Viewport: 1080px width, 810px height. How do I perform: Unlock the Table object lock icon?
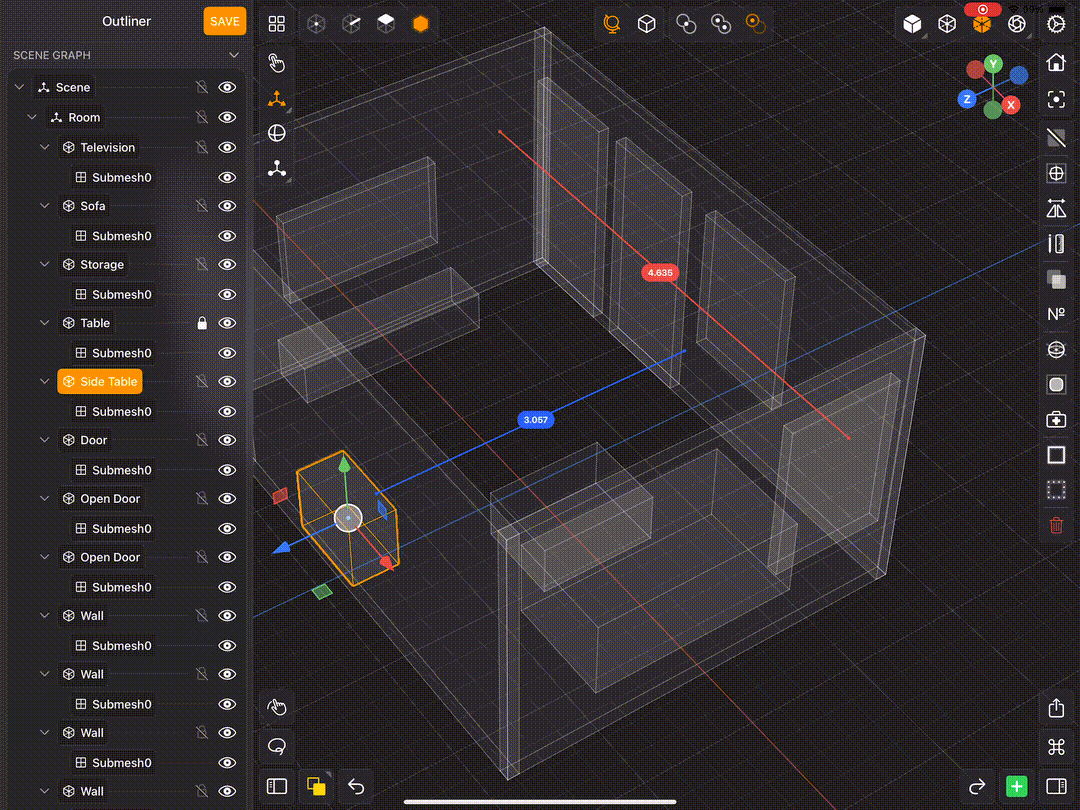tap(202, 323)
